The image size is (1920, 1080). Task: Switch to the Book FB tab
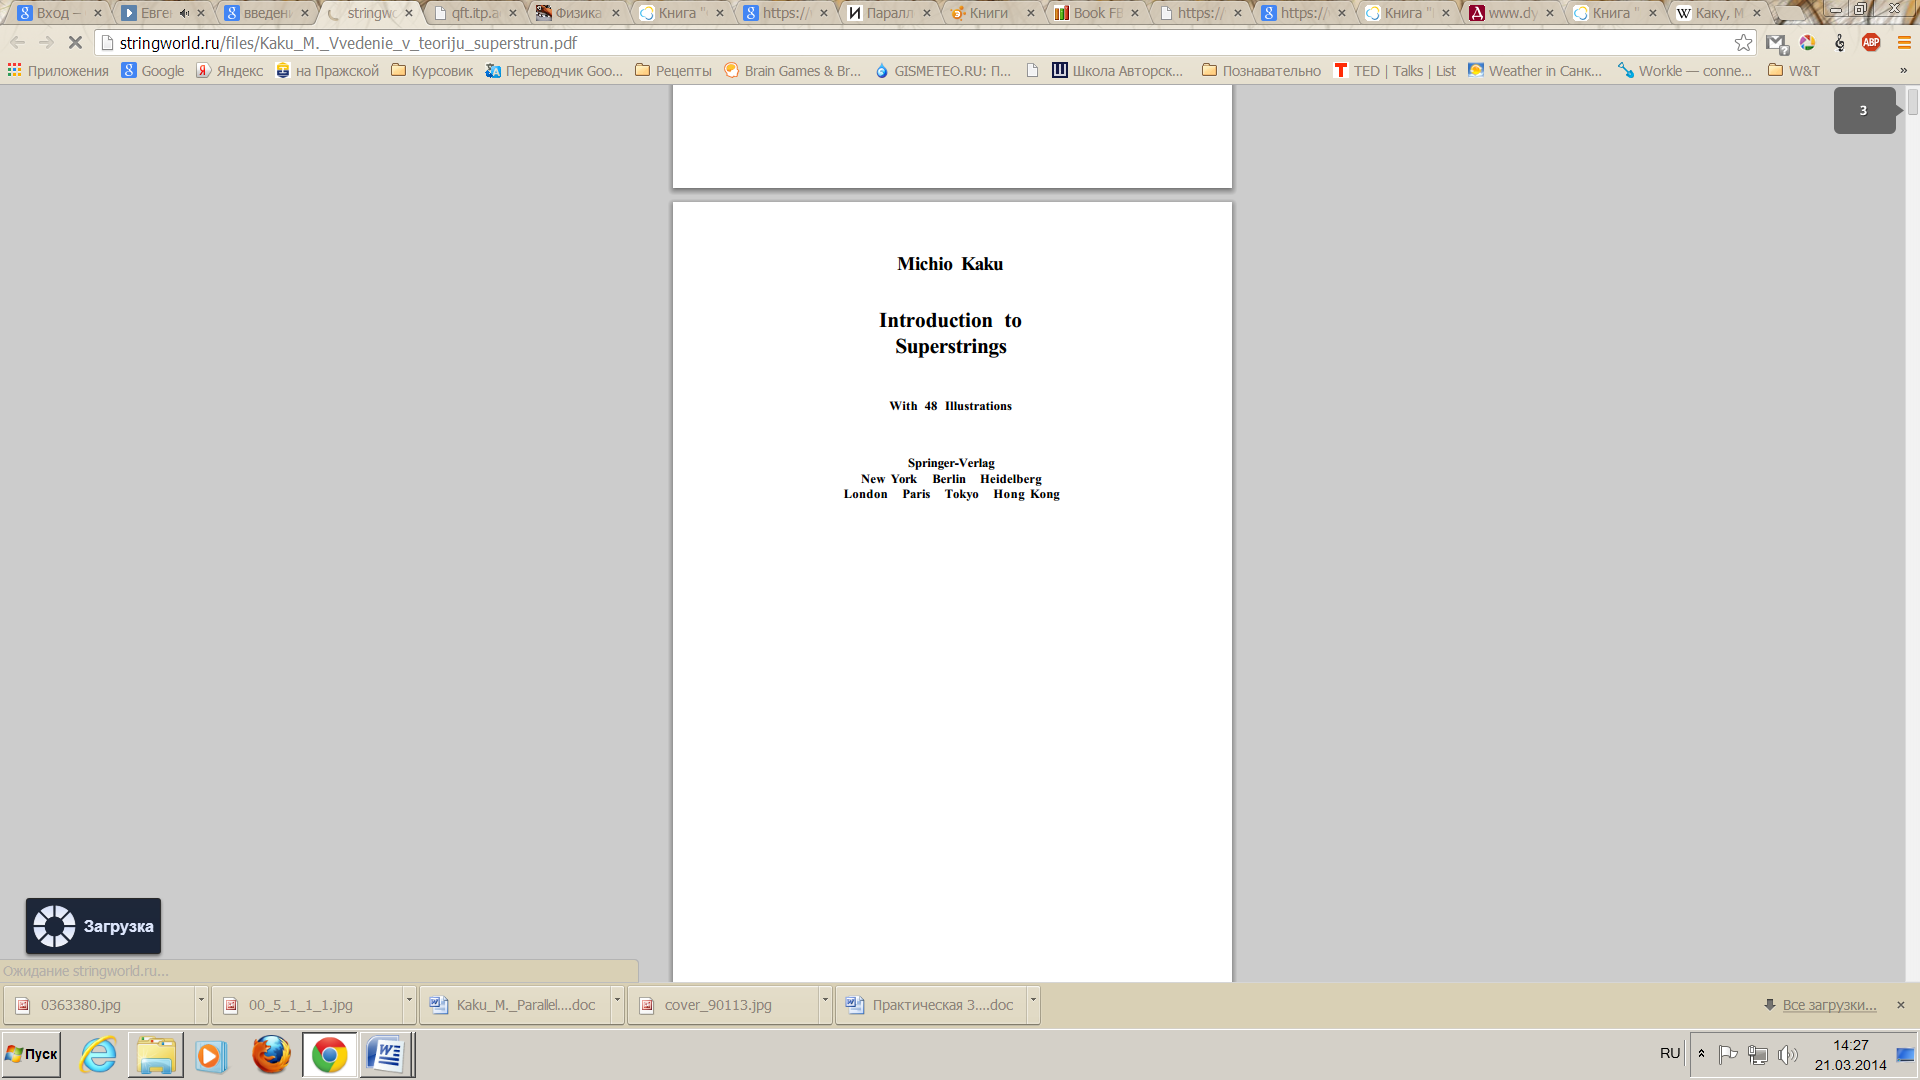click(1096, 13)
